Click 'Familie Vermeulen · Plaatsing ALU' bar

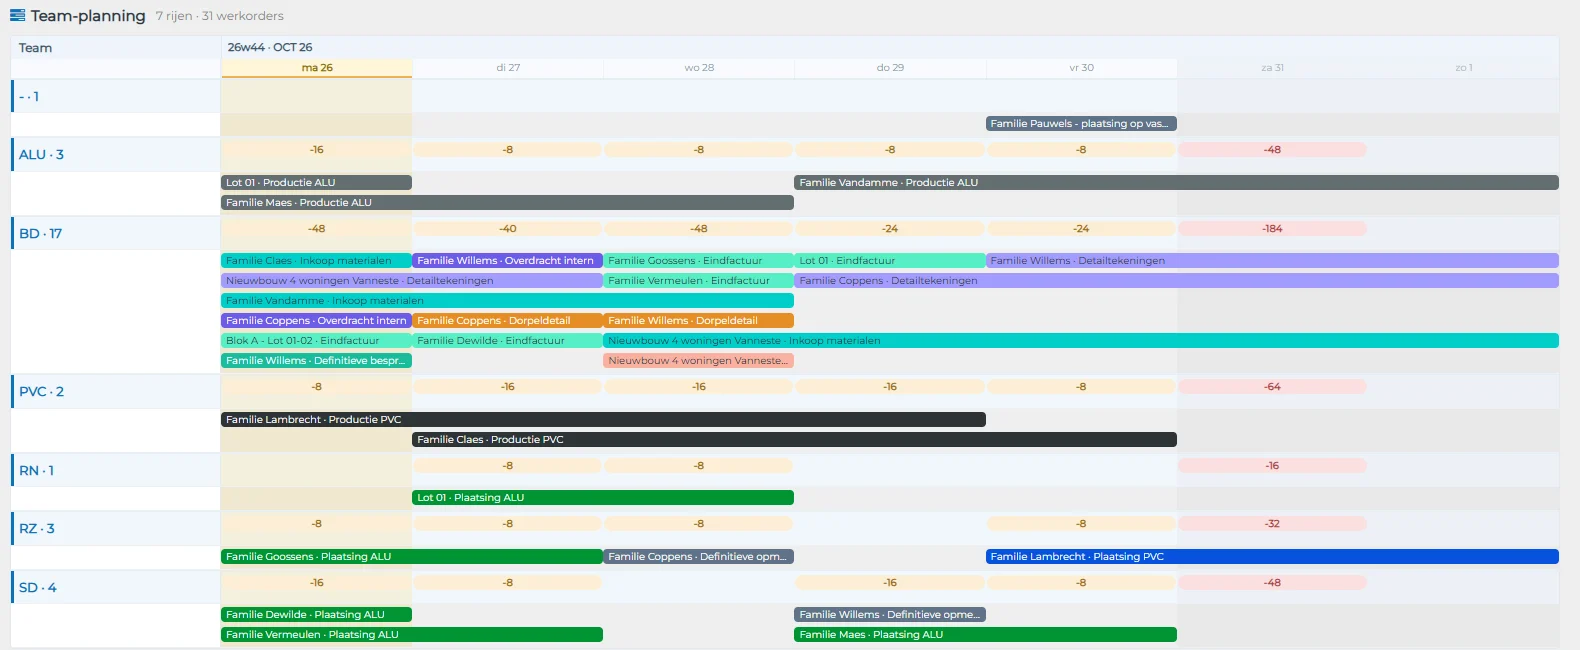(x=412, y=635)
